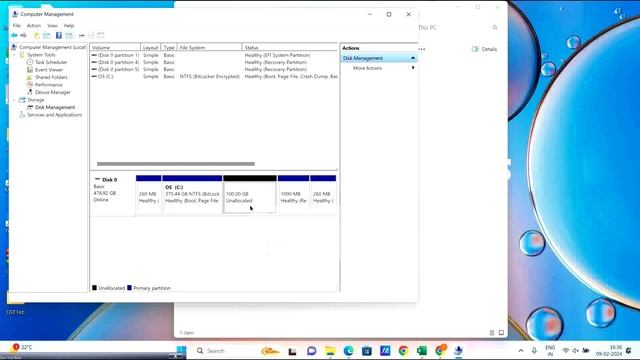This screenshot has width=640, height=360.
Task: Toggle the Show/Hide Console Tree icon
Action: tap(47, 36)
